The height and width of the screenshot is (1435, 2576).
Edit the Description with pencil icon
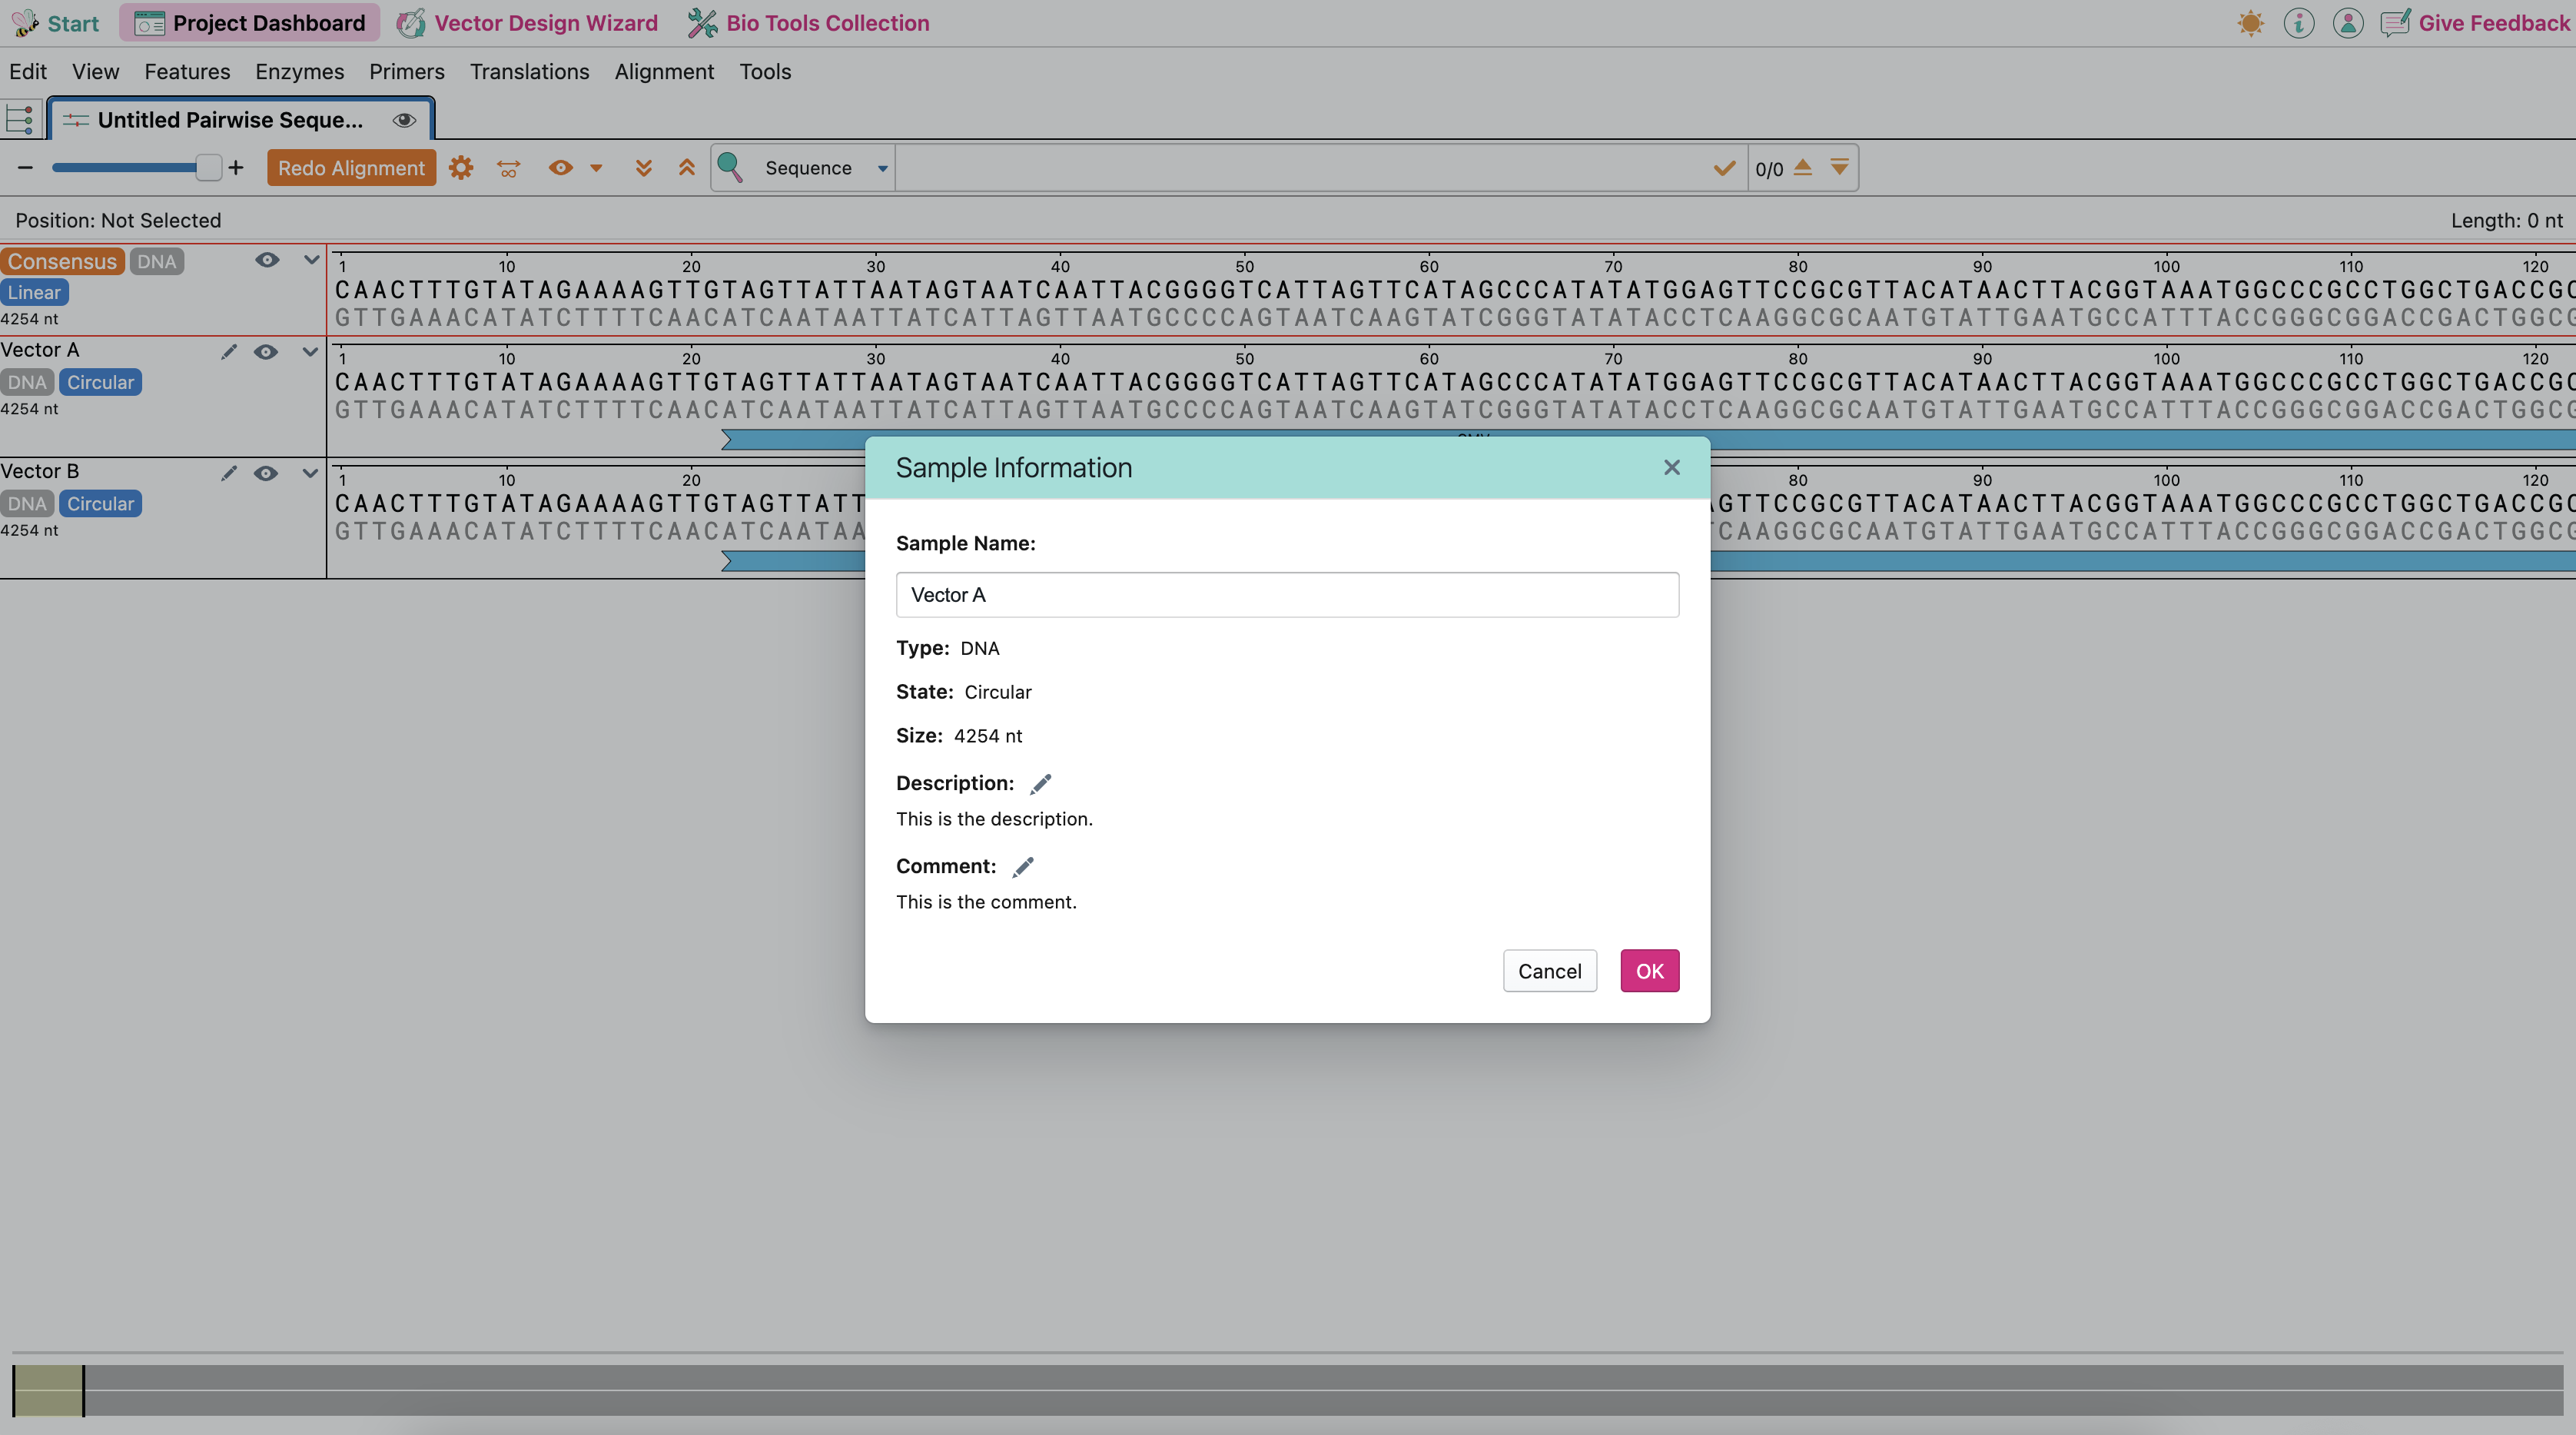(1040, 784)
